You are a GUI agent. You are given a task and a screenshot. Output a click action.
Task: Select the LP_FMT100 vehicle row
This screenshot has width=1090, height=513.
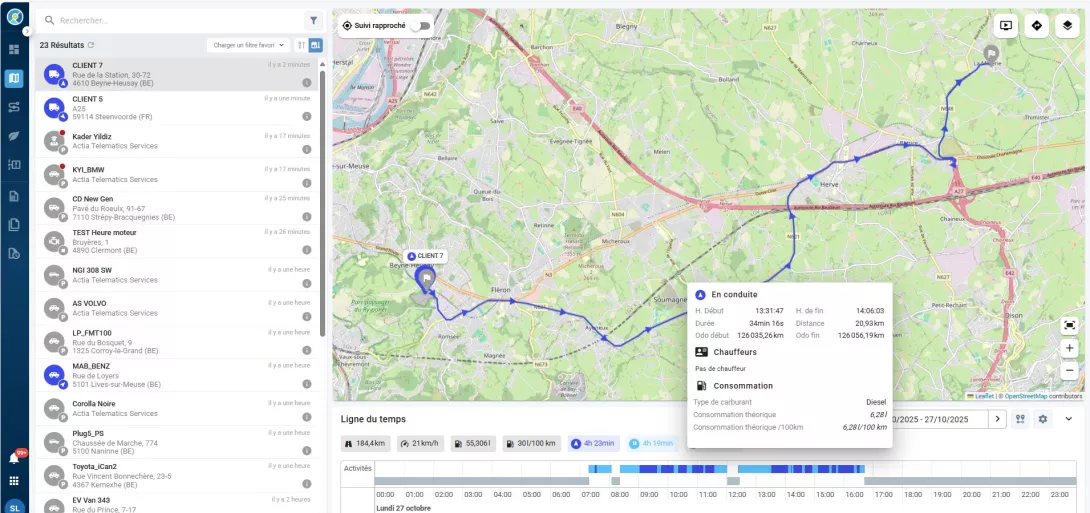tap(177, 341)
